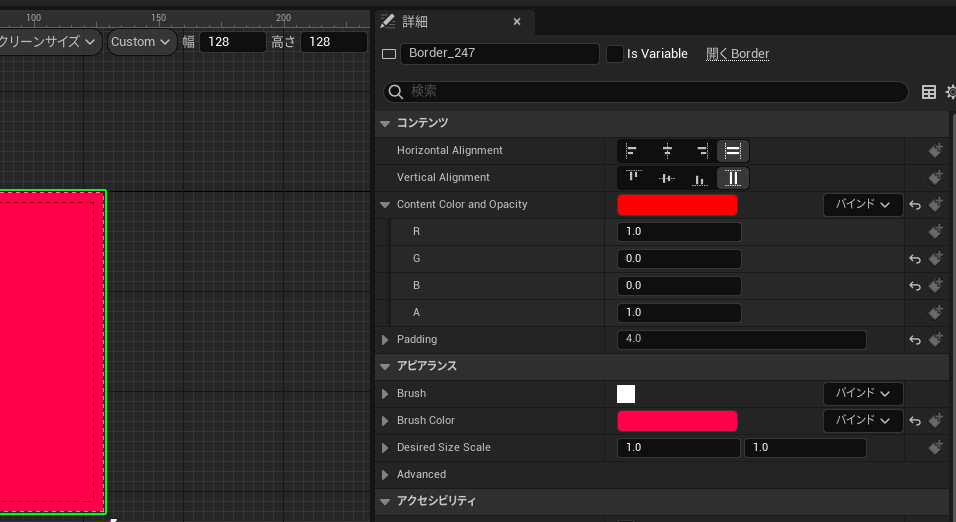Reset G value to default
Image resolution: width=956 pixels, height=522 pixels.
point(915,259)
